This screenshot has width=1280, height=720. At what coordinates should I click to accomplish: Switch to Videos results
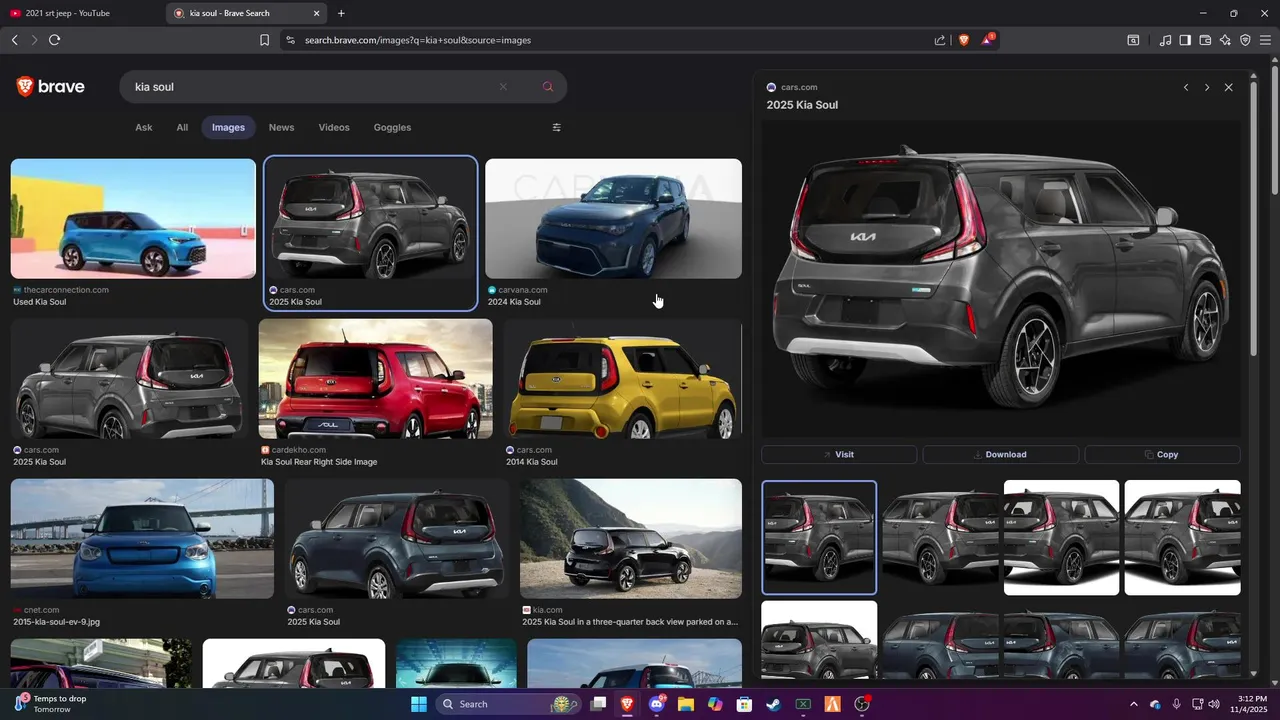point(334,127)
